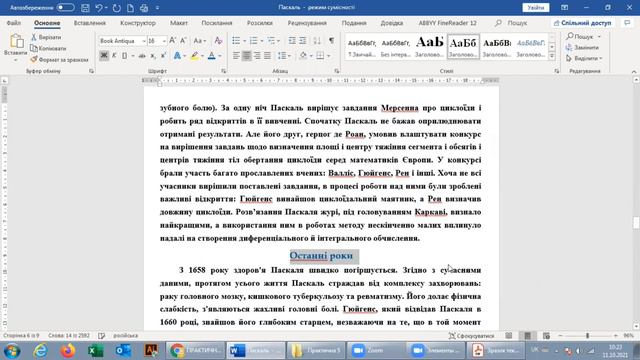This screenshot has width=640, height=360.
Task: Click the New document icon in quick access
Action: 130,8
